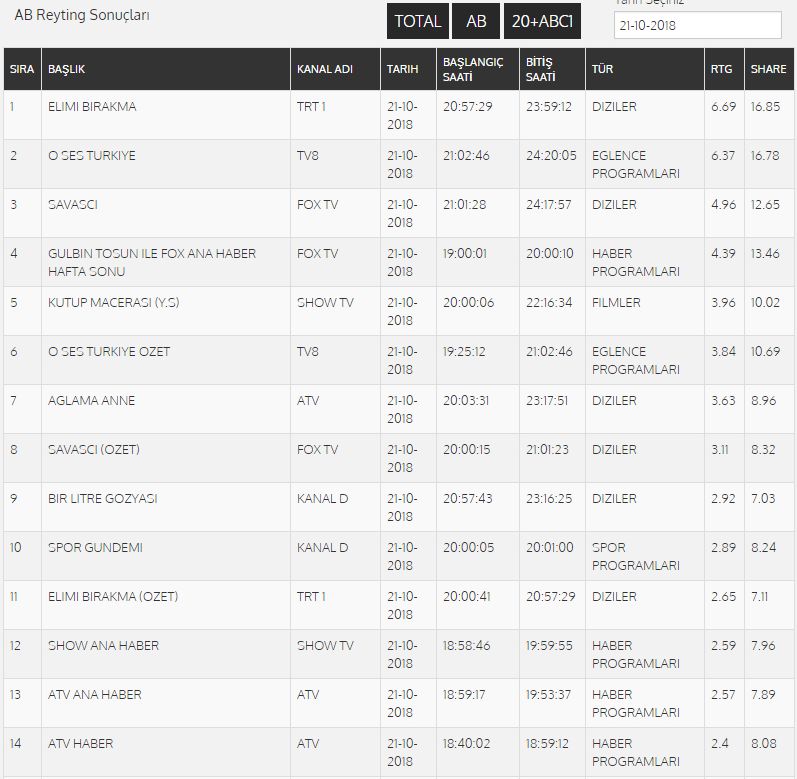This screenshot has height=779, width=797.
Task: Click end time 23:17:51 in AGLAMA ANNE row
Action: click(x=547, y=400)
